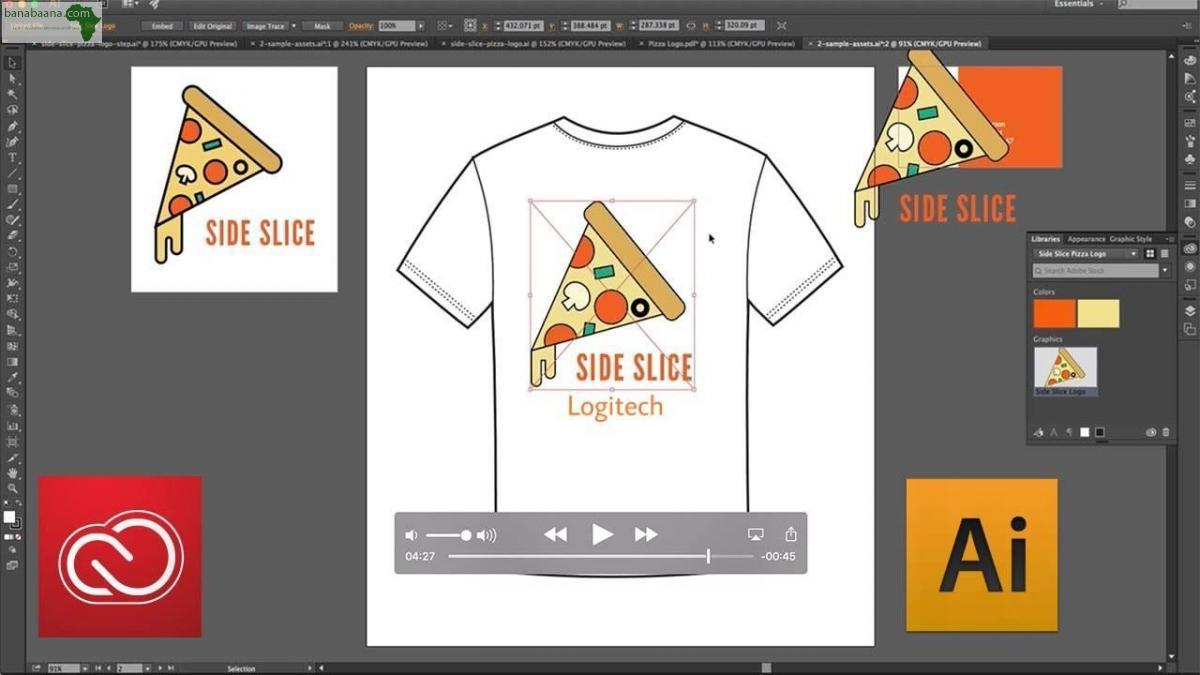Switch to the Graphic Style panel tab

pos(1131,239)
